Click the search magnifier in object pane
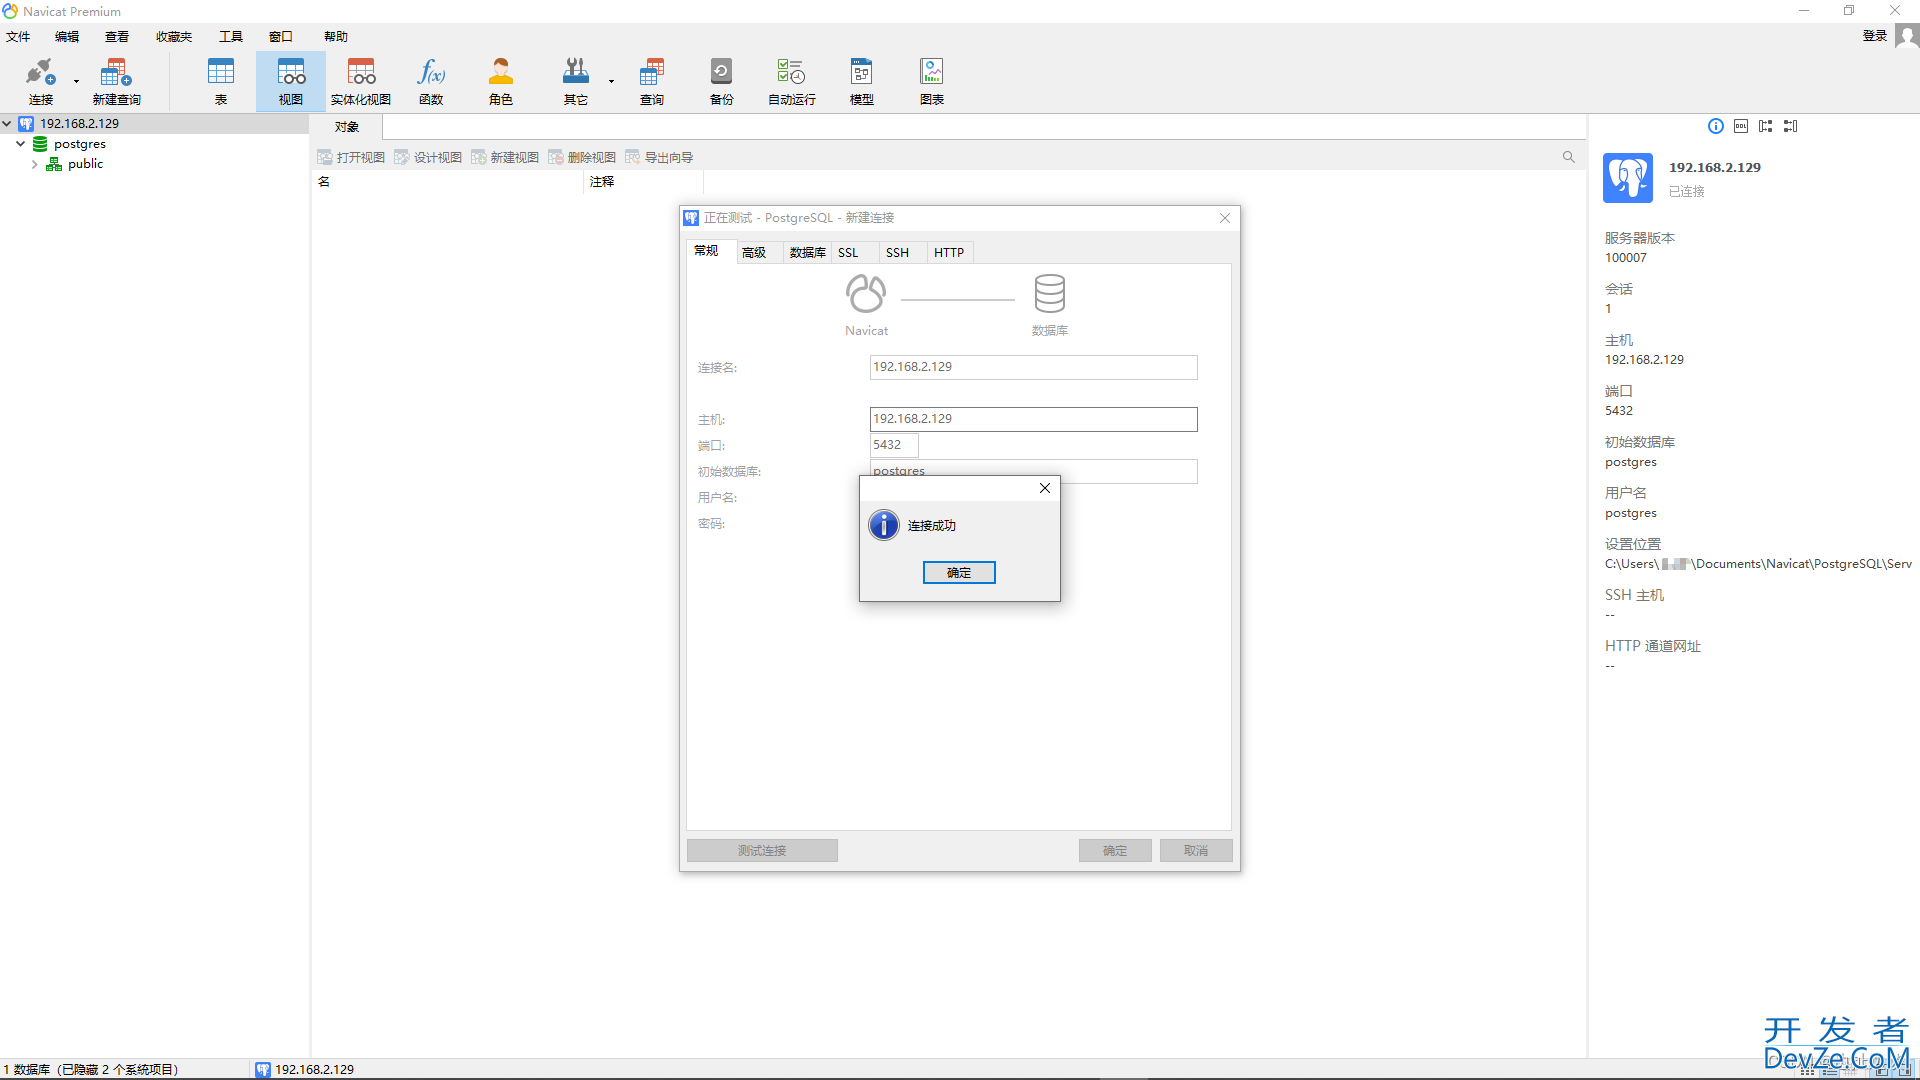This screenshot has width=1920, height=1080. point(1568,157)
